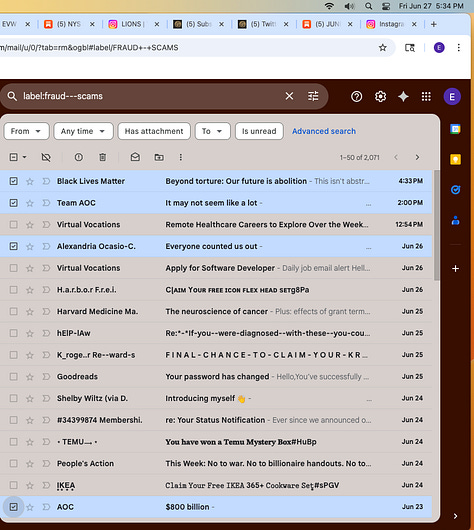The image size is (474, 530).
Task: Open Google Contacts side panel
Action: 455,220
